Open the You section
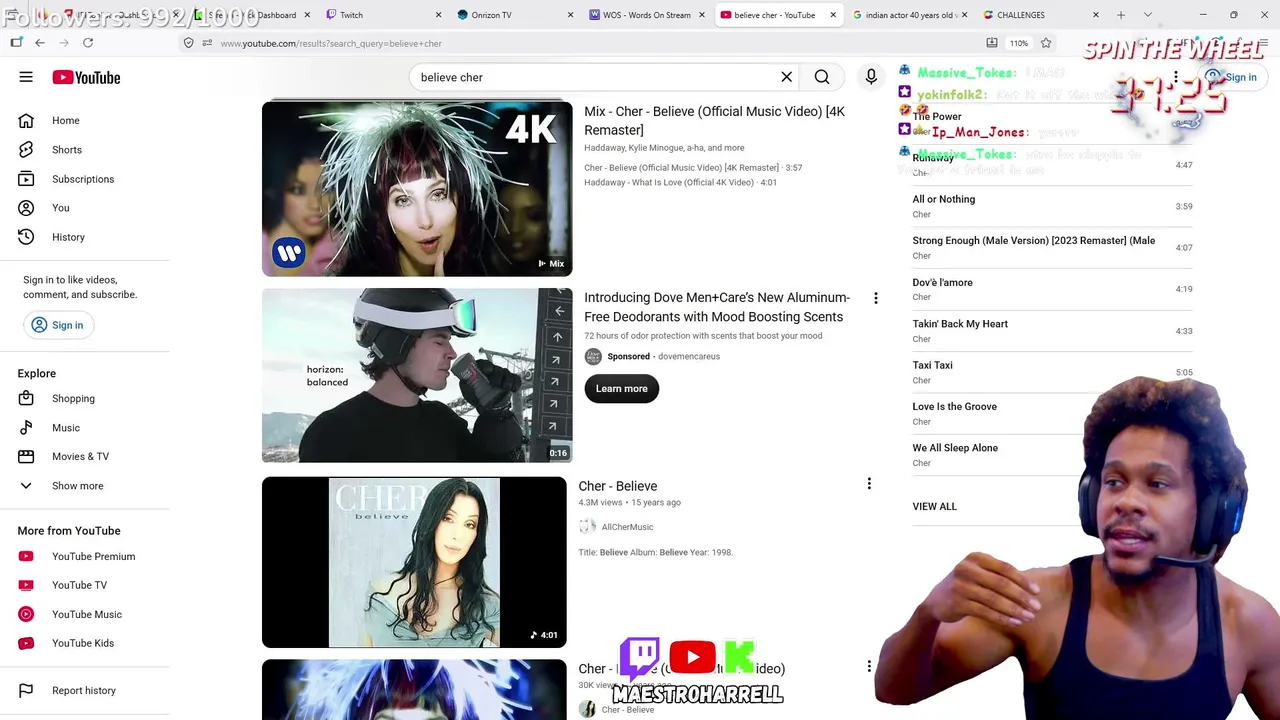The image size is (1280, 720). [x=85, y=208]
